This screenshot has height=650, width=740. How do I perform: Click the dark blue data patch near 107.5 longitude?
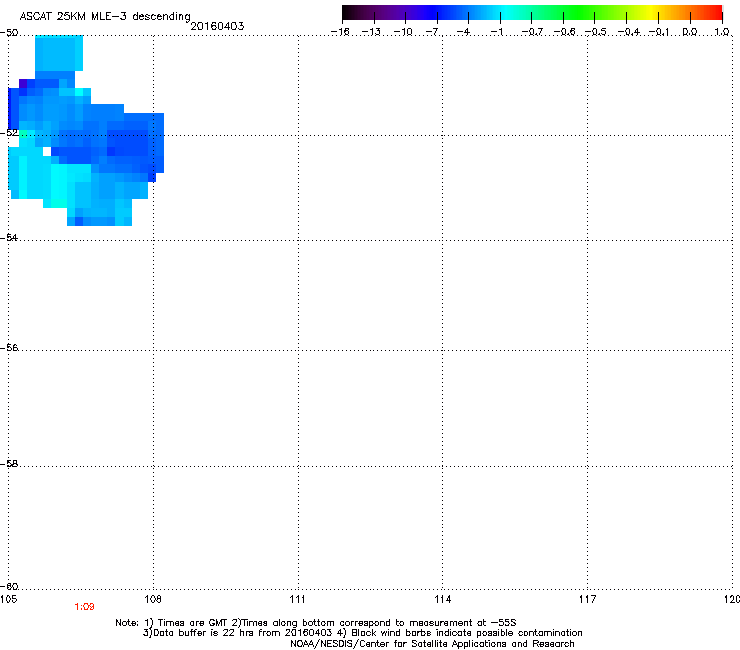coord(127,144)
